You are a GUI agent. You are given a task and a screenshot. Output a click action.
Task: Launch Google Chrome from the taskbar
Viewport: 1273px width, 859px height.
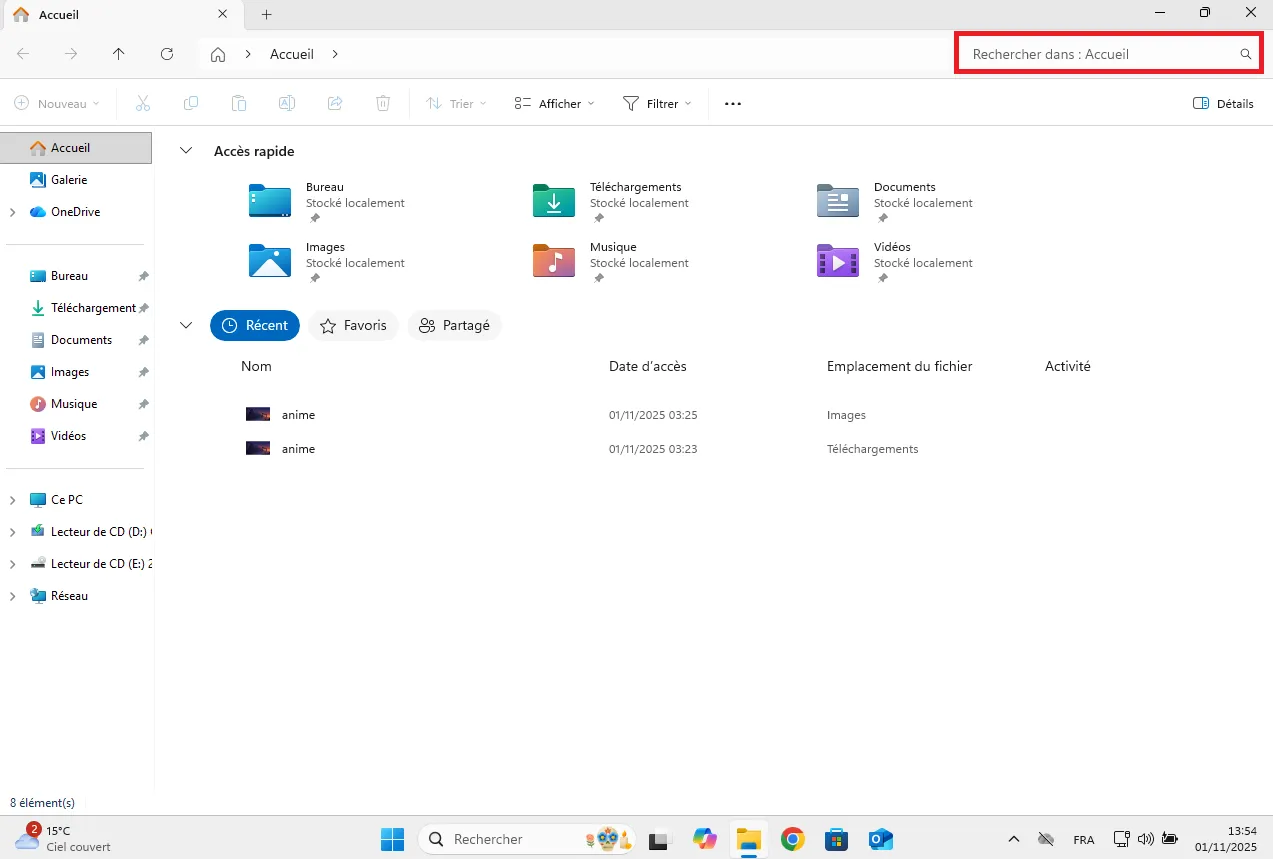793,839
